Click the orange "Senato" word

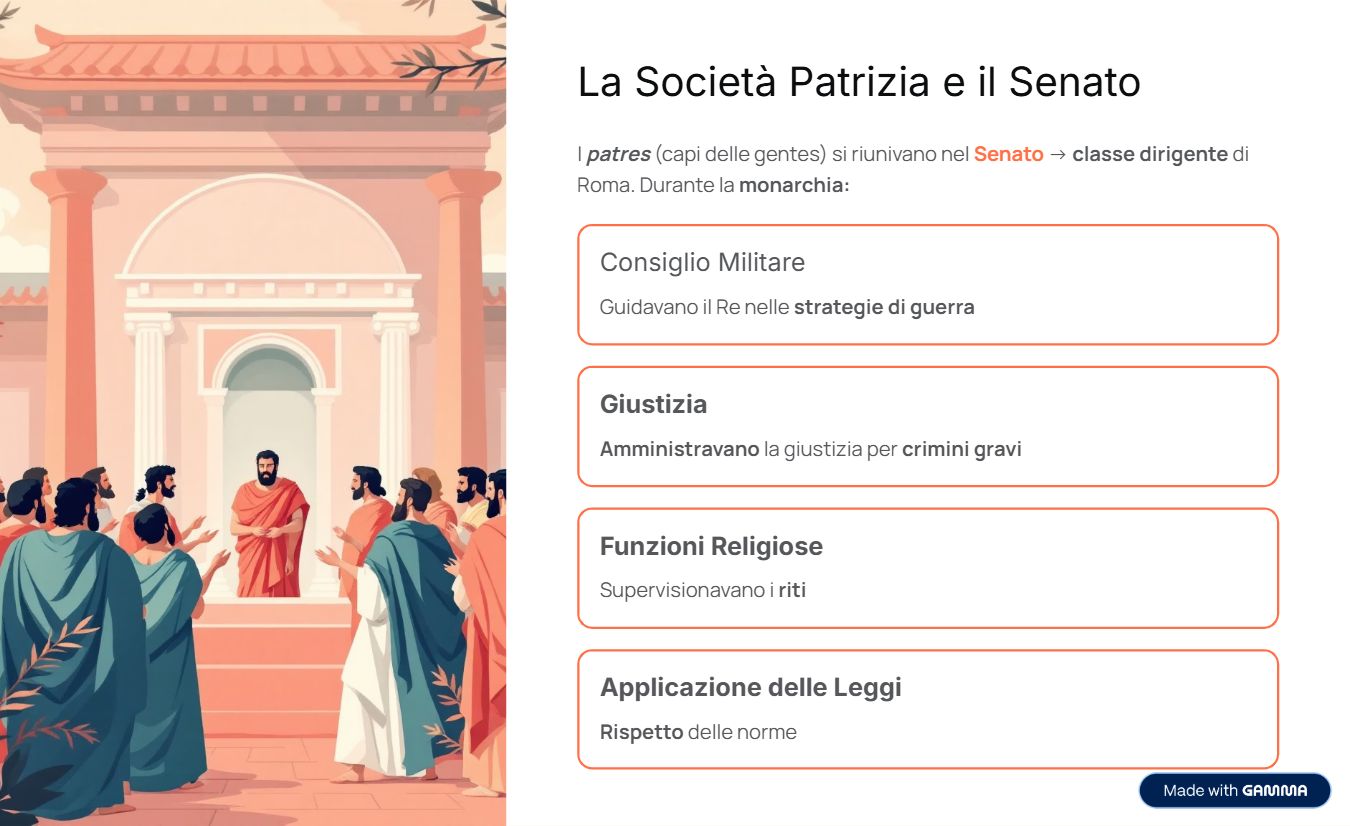click(x=1008, y=154)
